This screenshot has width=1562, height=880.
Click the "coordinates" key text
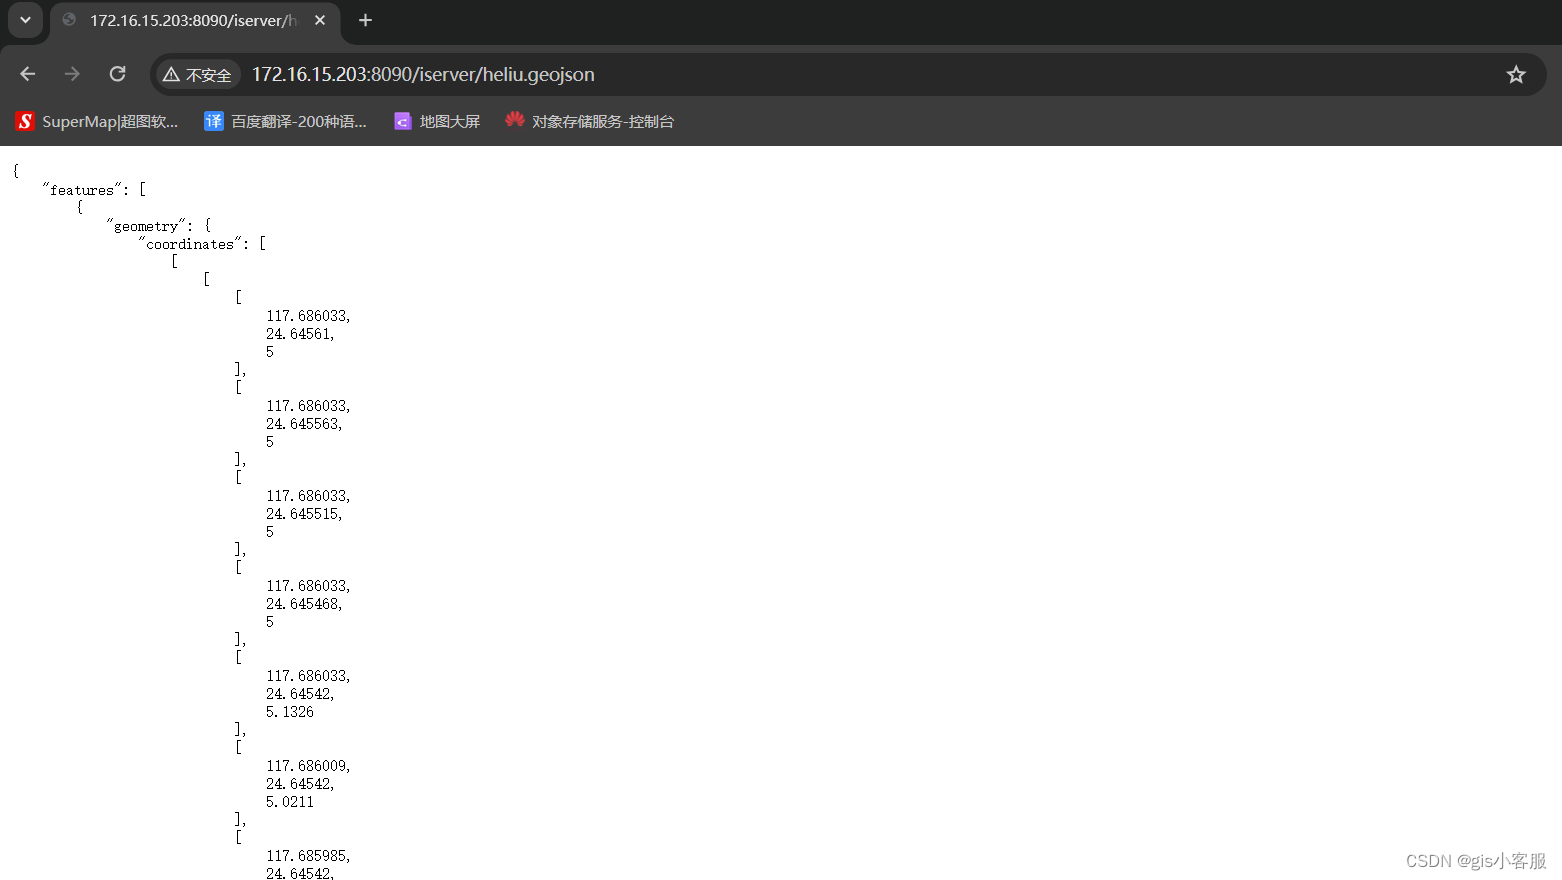190,244
